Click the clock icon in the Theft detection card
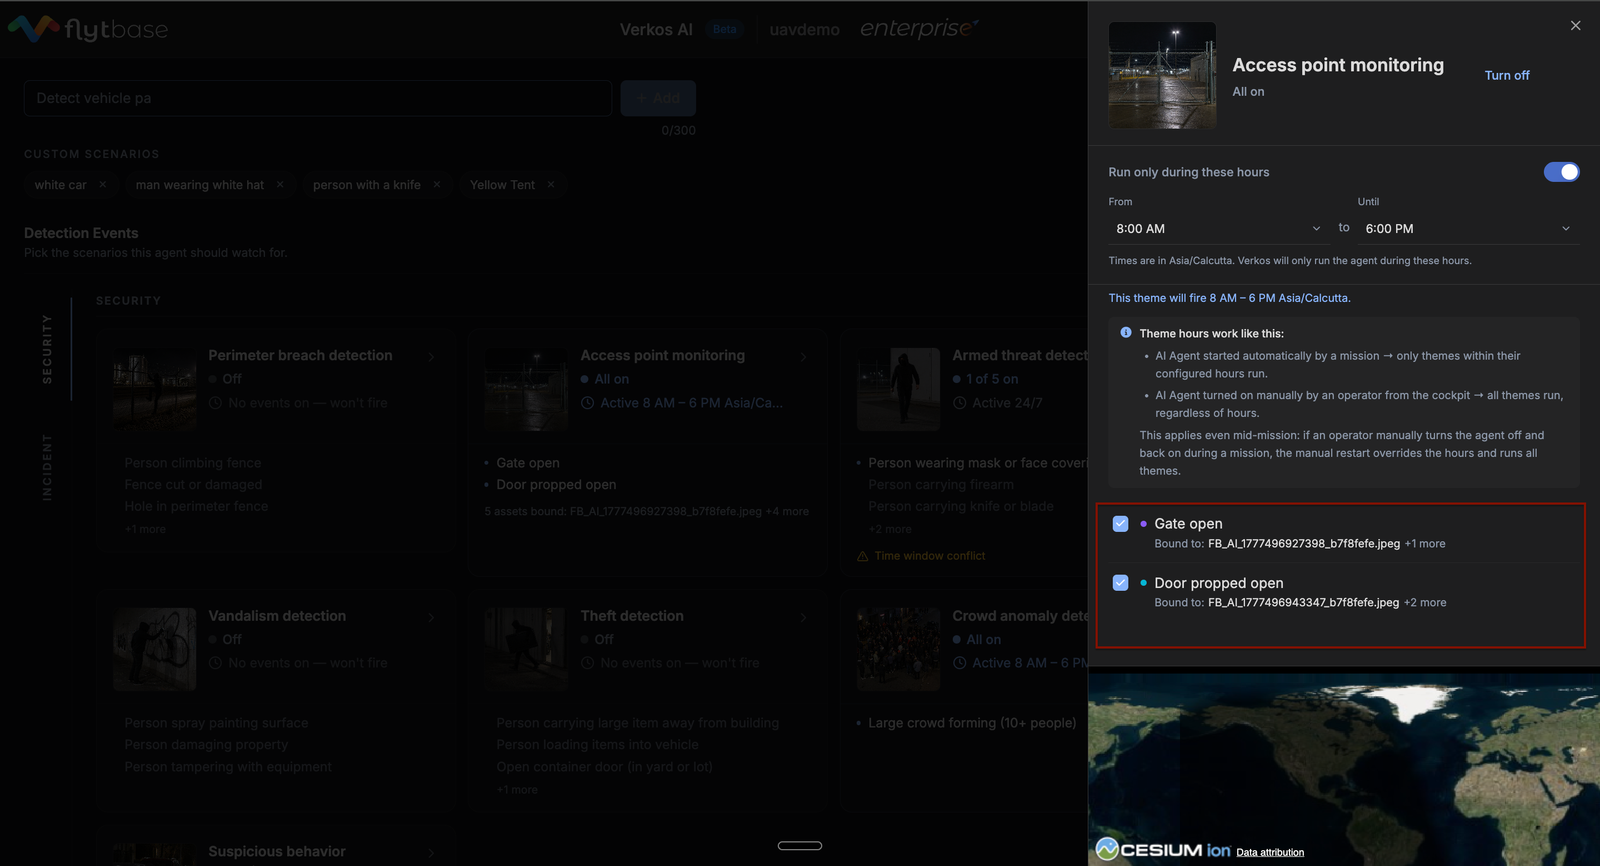 click(x=588, y=663)
